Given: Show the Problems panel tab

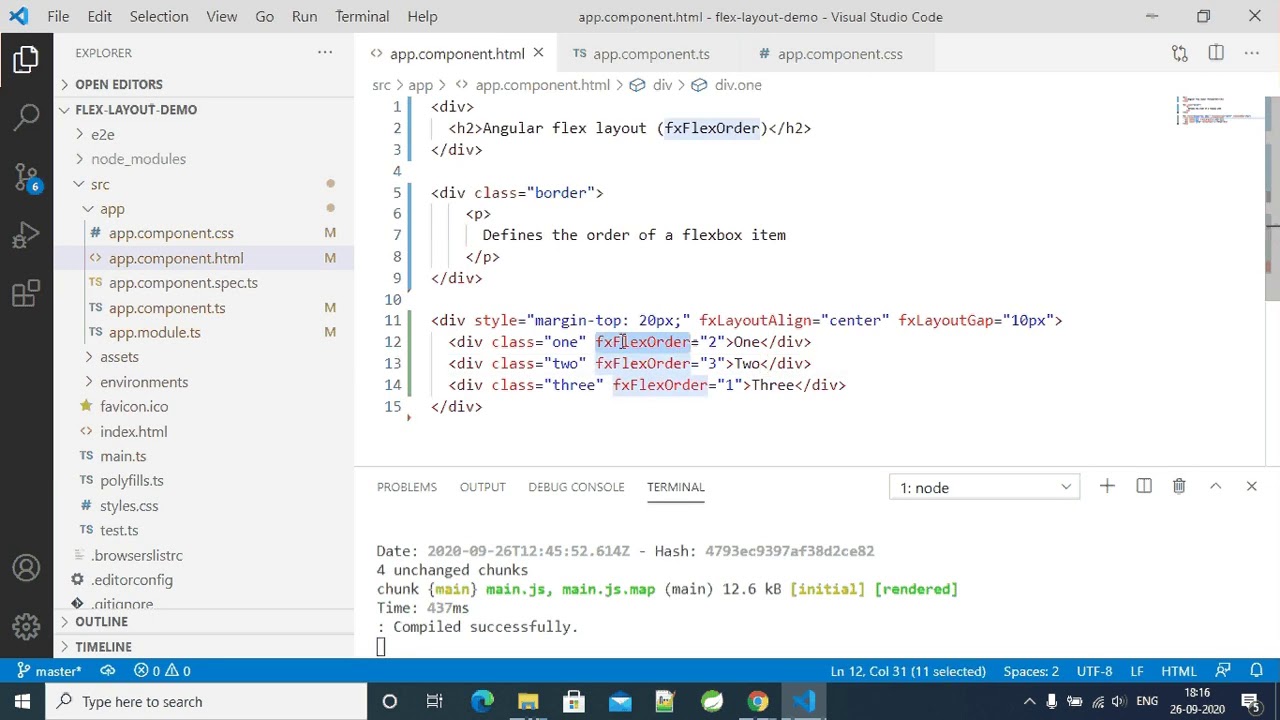Looking at the screenshot, I should (x=407, y=487).
